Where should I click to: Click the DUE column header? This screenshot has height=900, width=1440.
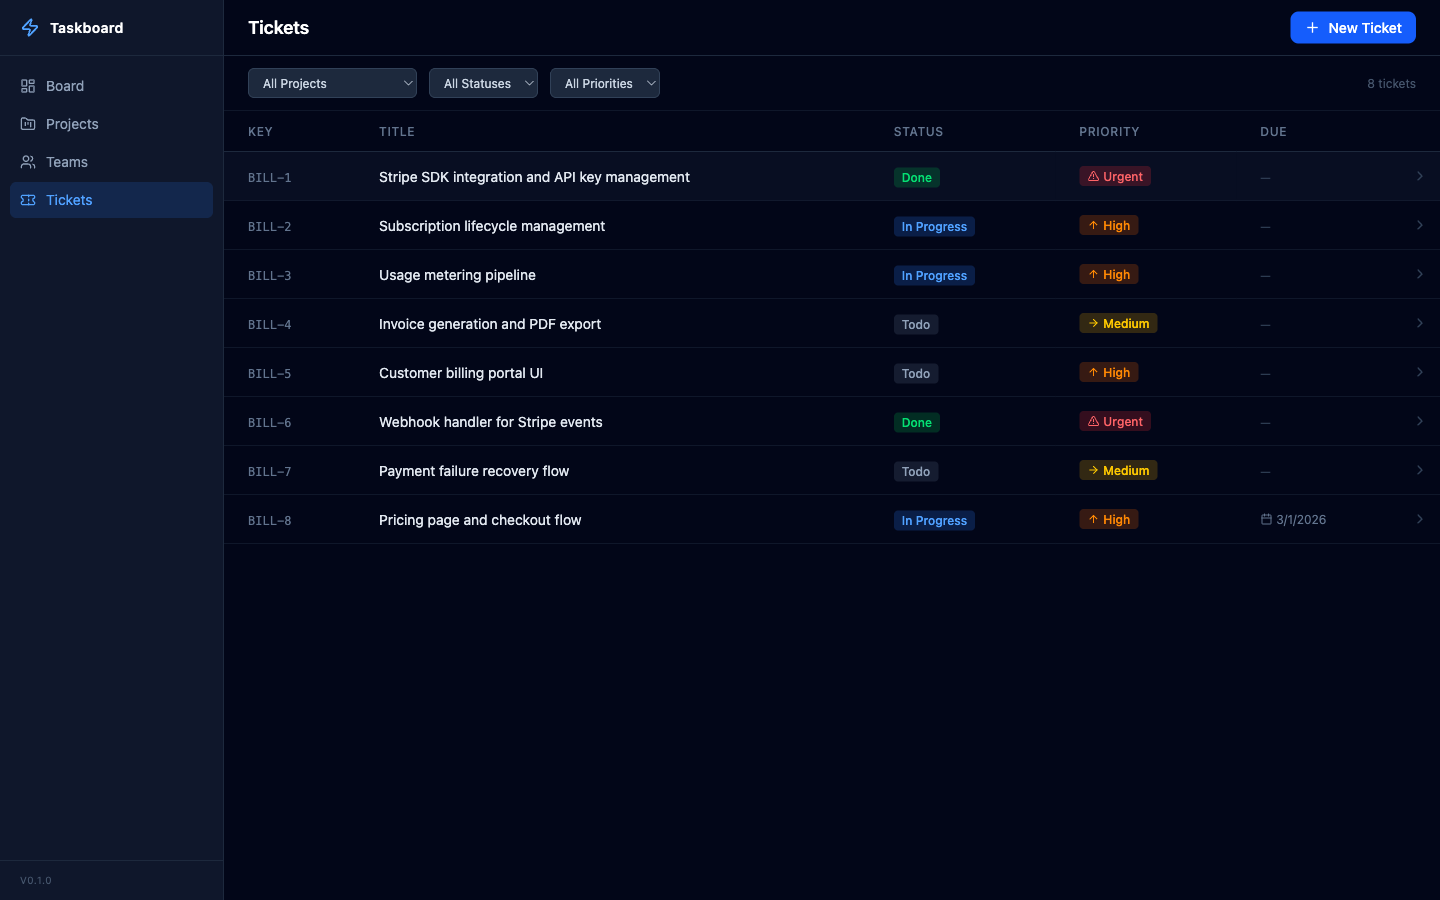(1273, 132)
